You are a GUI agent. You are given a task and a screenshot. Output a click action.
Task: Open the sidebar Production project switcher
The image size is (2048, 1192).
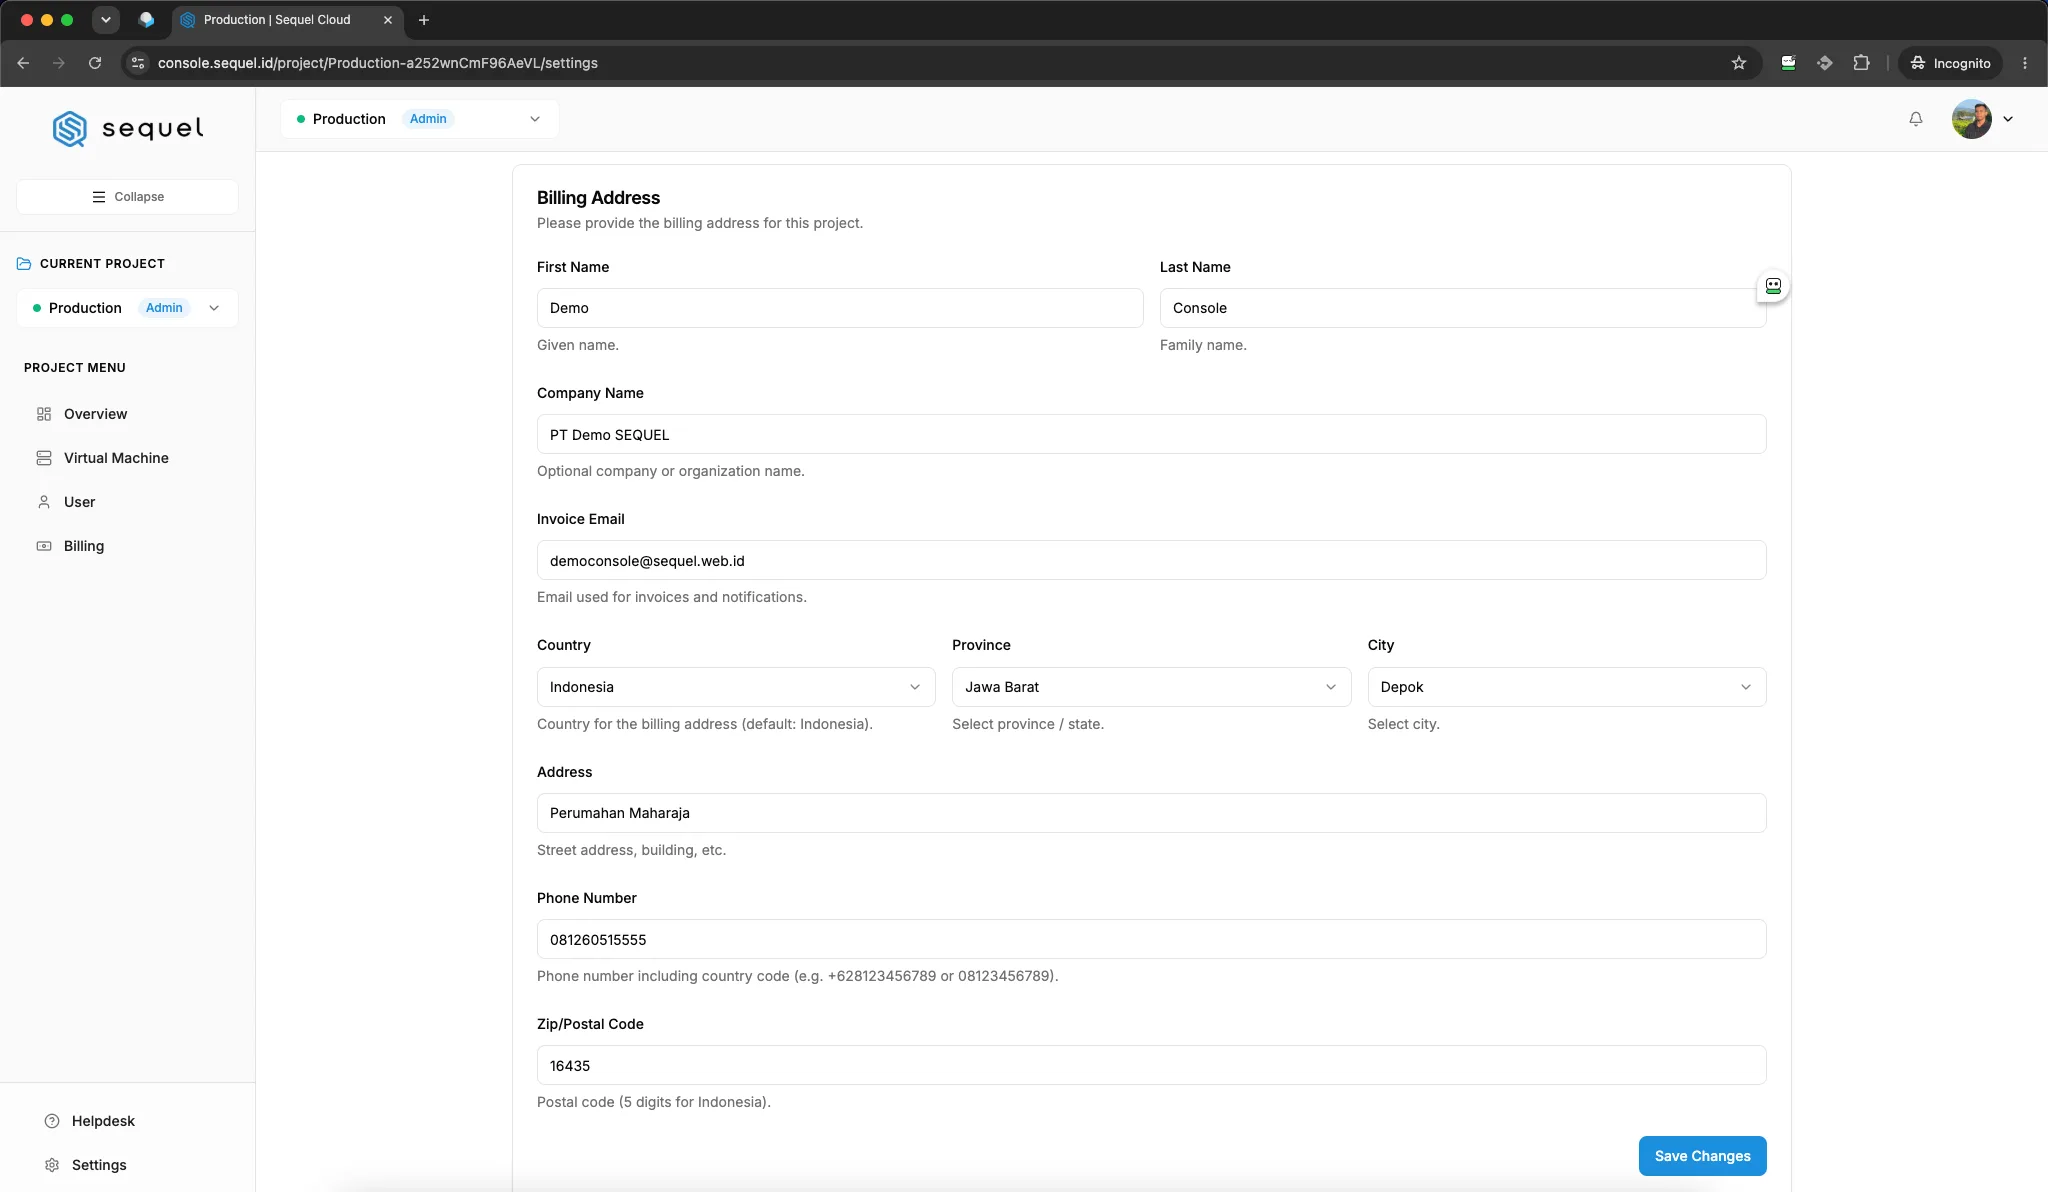pos(127,308)
